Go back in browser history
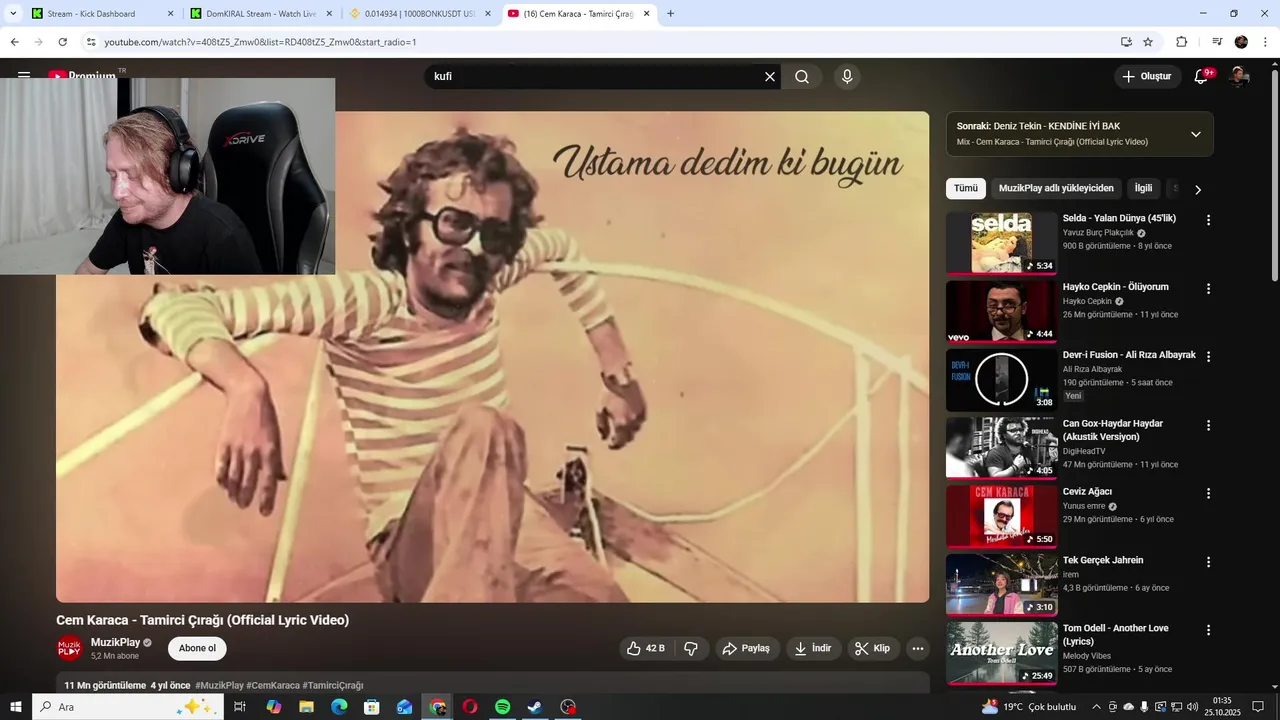Image resolution: width=1280 pixels, height=720 pixels. point(14,42)
